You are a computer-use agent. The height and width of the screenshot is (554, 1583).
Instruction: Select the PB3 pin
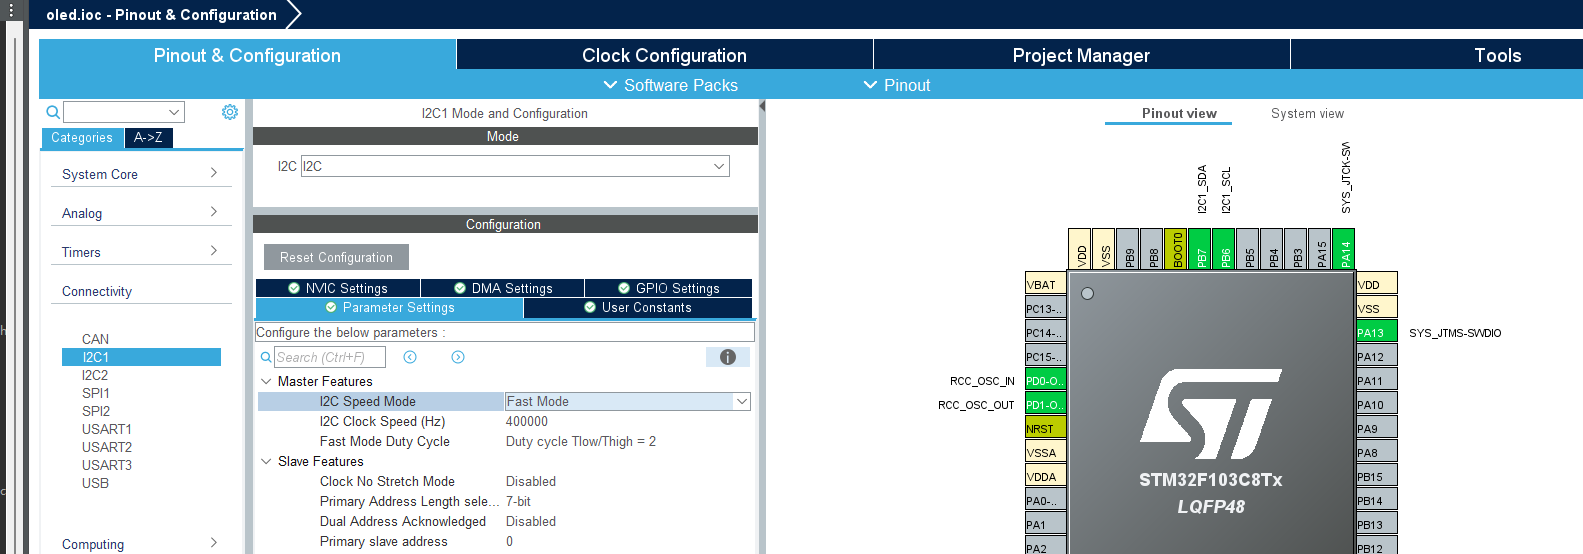click(x=1295, y=249)
